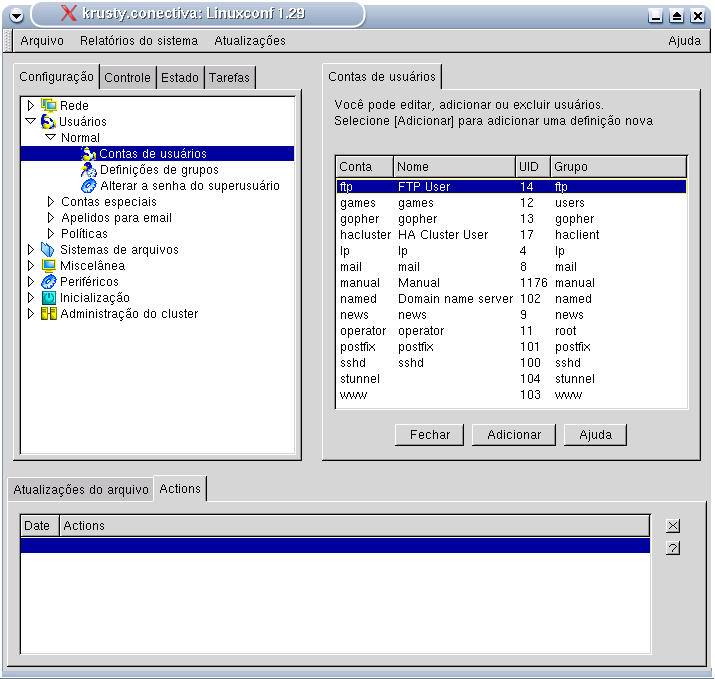Select the sshd account row

[x=511, y=363]
